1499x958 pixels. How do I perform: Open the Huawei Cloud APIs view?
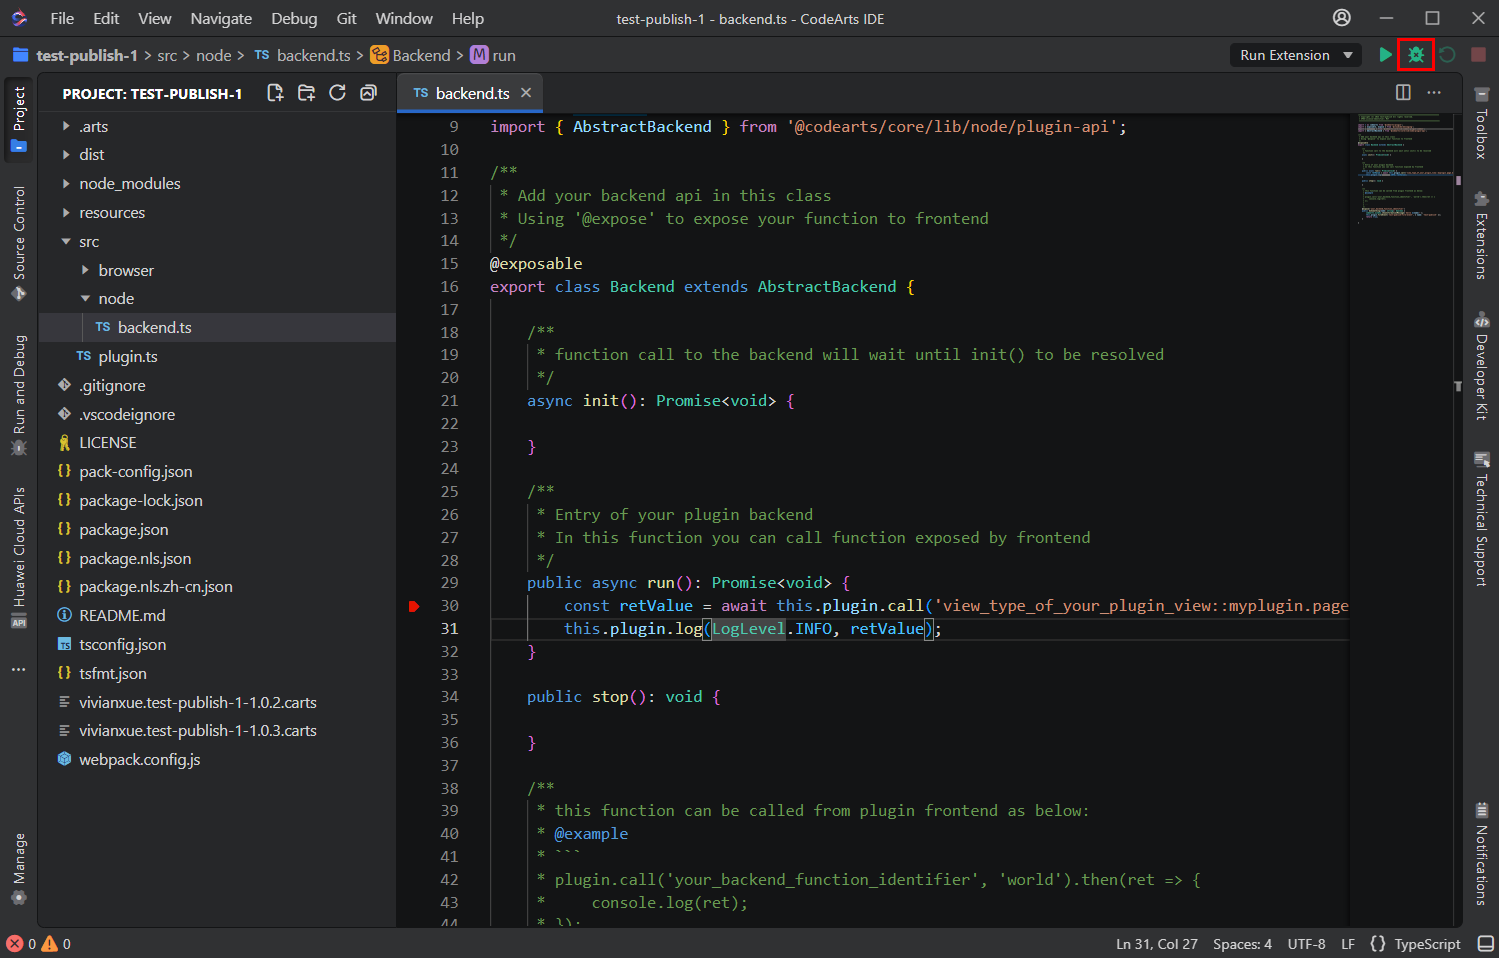tap(19, 557)
